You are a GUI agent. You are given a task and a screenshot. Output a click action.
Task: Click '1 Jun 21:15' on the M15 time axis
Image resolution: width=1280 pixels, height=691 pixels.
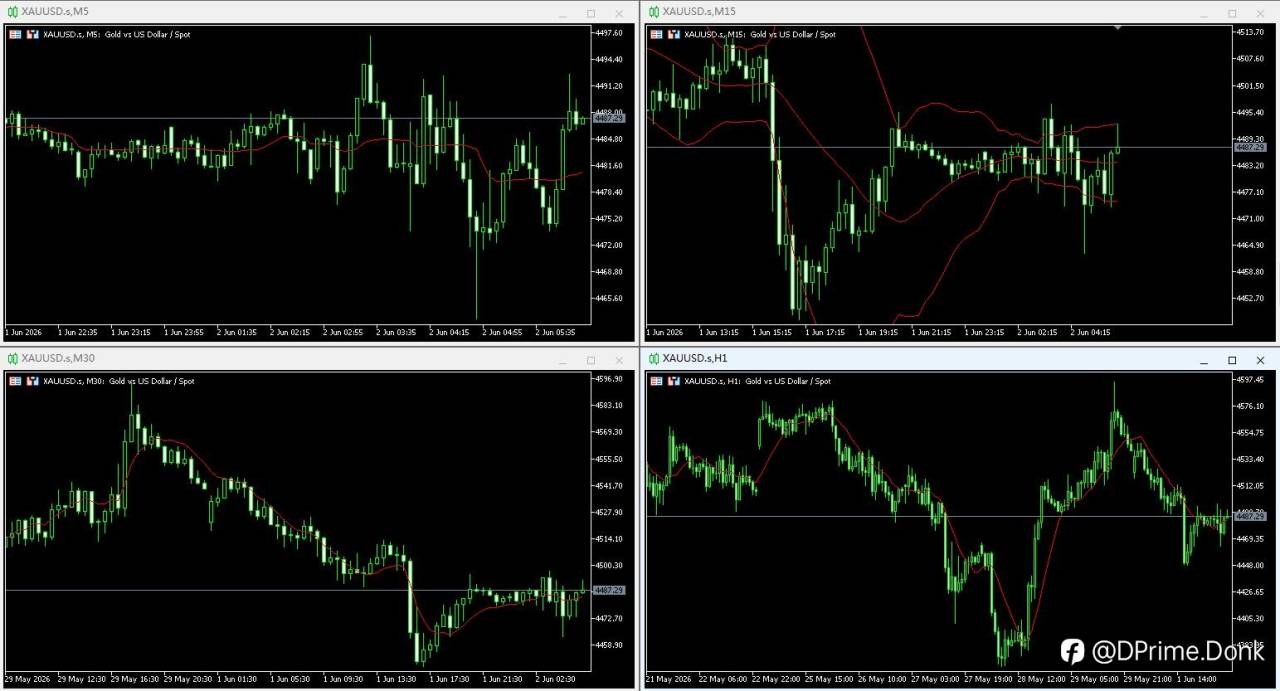tap(931, 331)
